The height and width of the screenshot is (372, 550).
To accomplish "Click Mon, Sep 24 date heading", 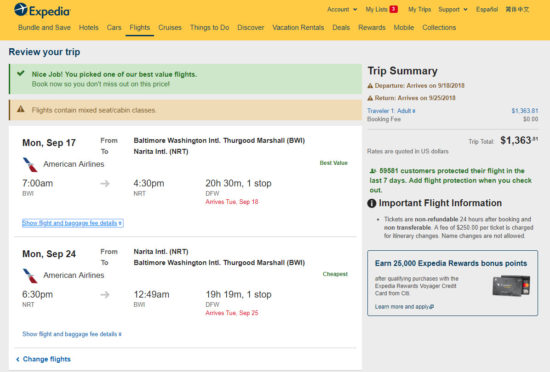I will pyautogui.click(x=49, y=254).
